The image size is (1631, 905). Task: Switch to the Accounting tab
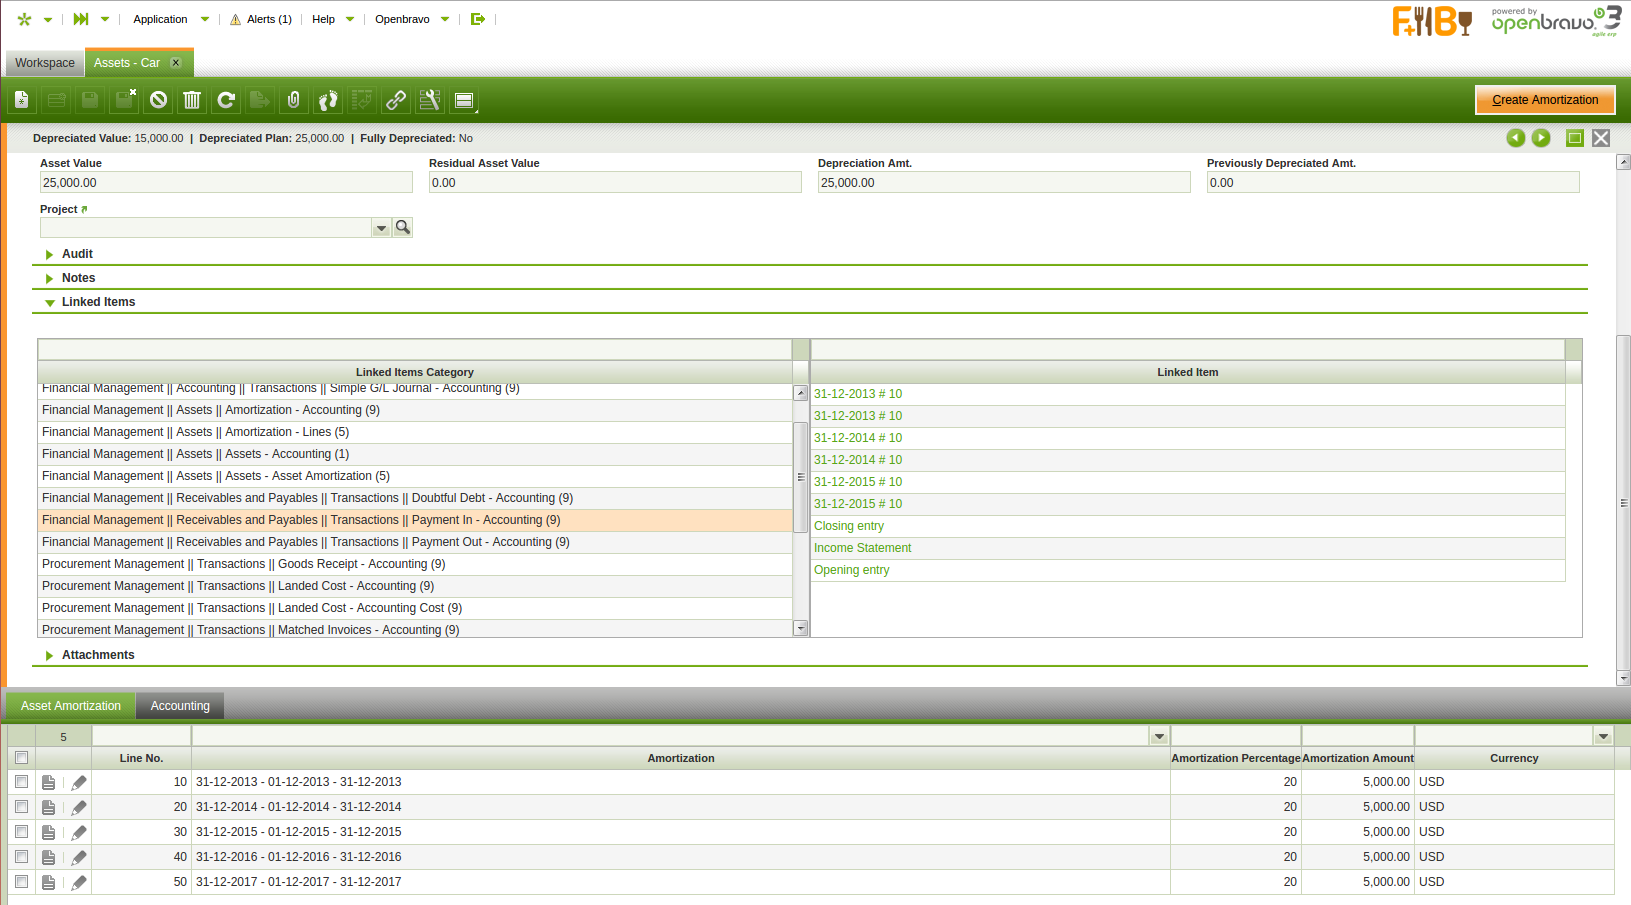click(180, 706)
